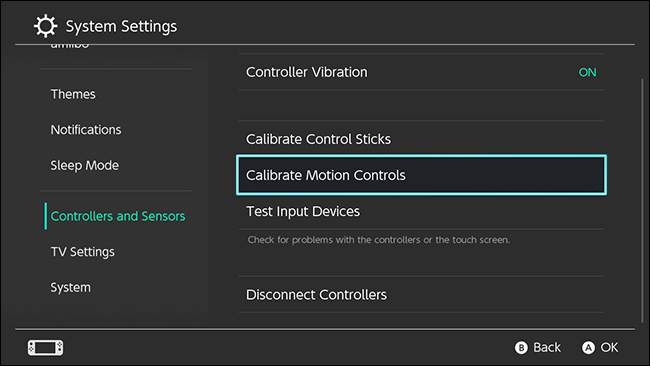The image size is (650, 366).
Task: Select the partially hidden amiibo entry
Action: [x=70, y=45]
